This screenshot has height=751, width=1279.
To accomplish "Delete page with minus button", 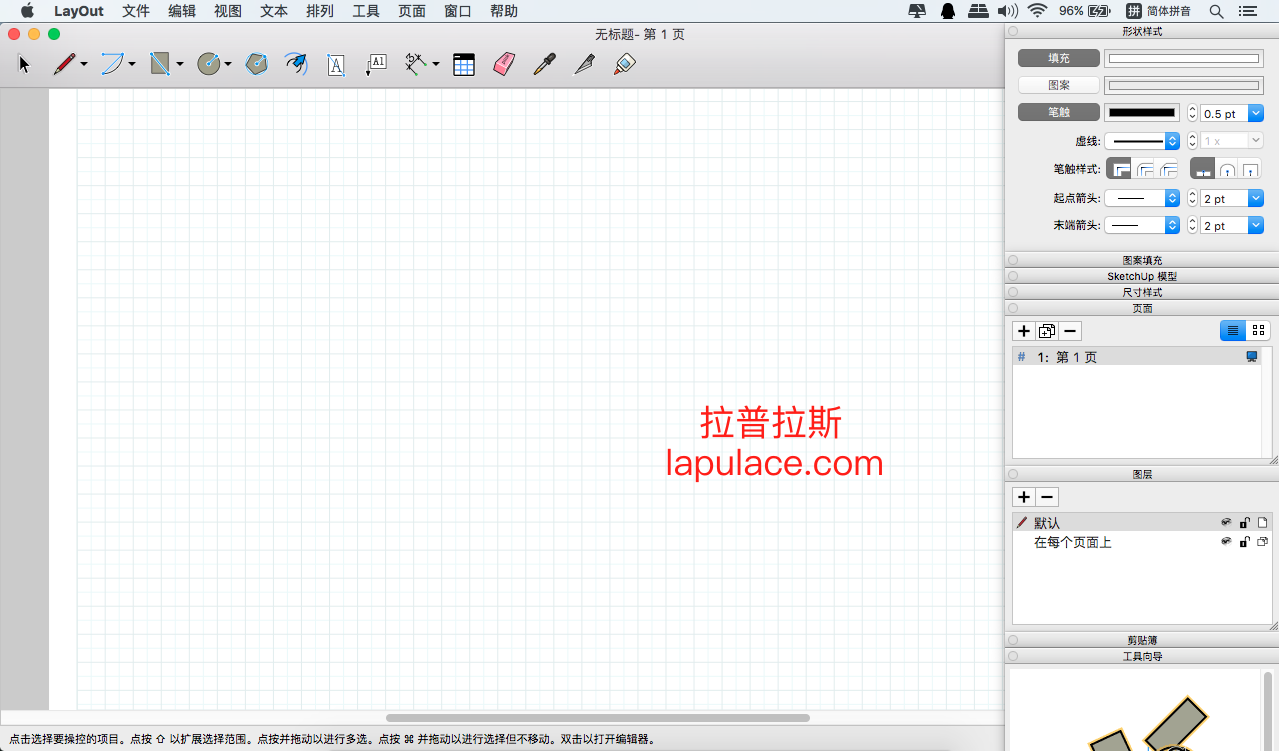I will tap(1070, 331).
